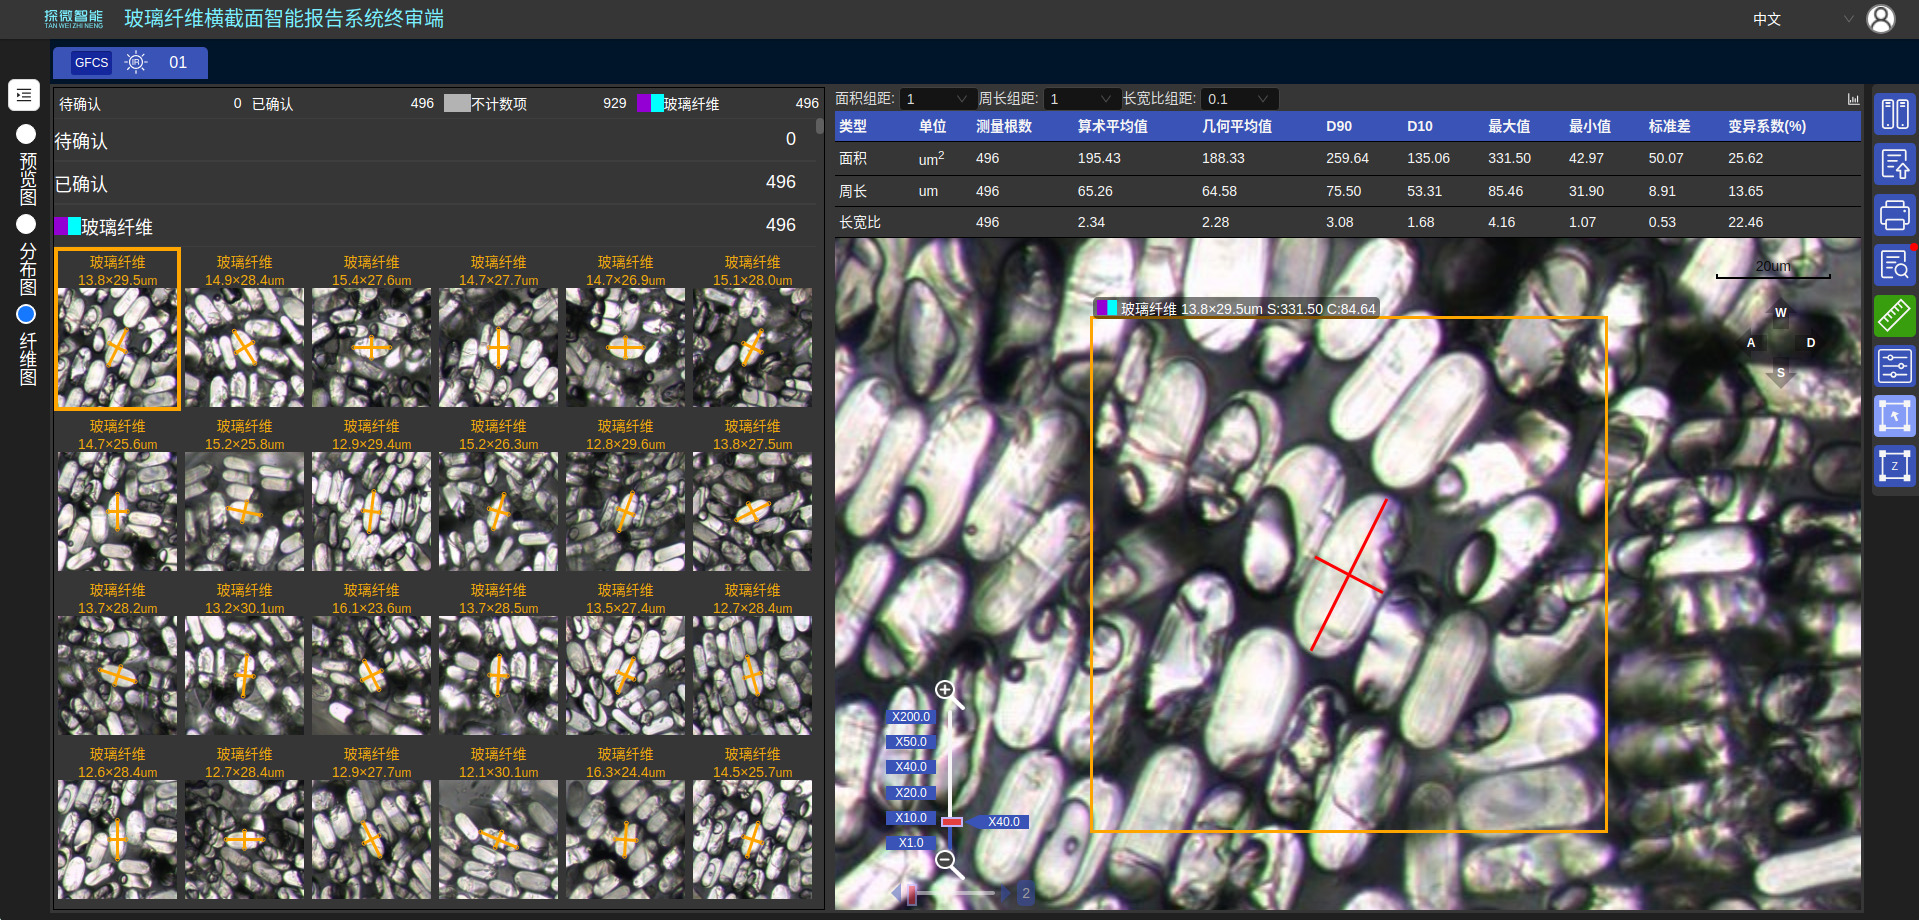Select fiber thumbnail 13.8×29.5um
The width and height of the screenshot is (1919, 920).
(x=117, y=329)
